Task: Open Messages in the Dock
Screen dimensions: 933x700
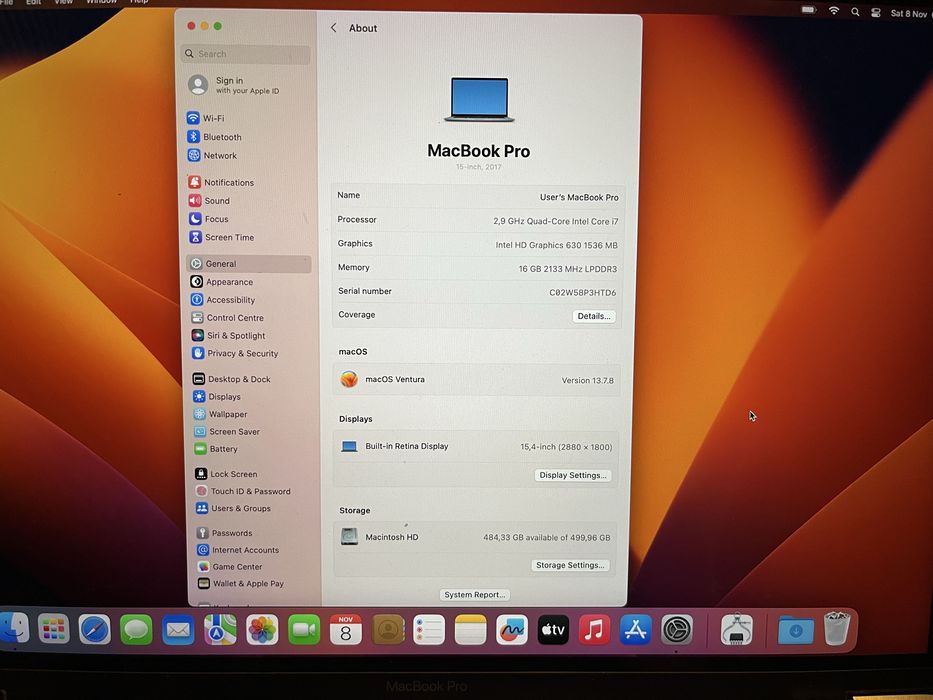Action: 136,630
